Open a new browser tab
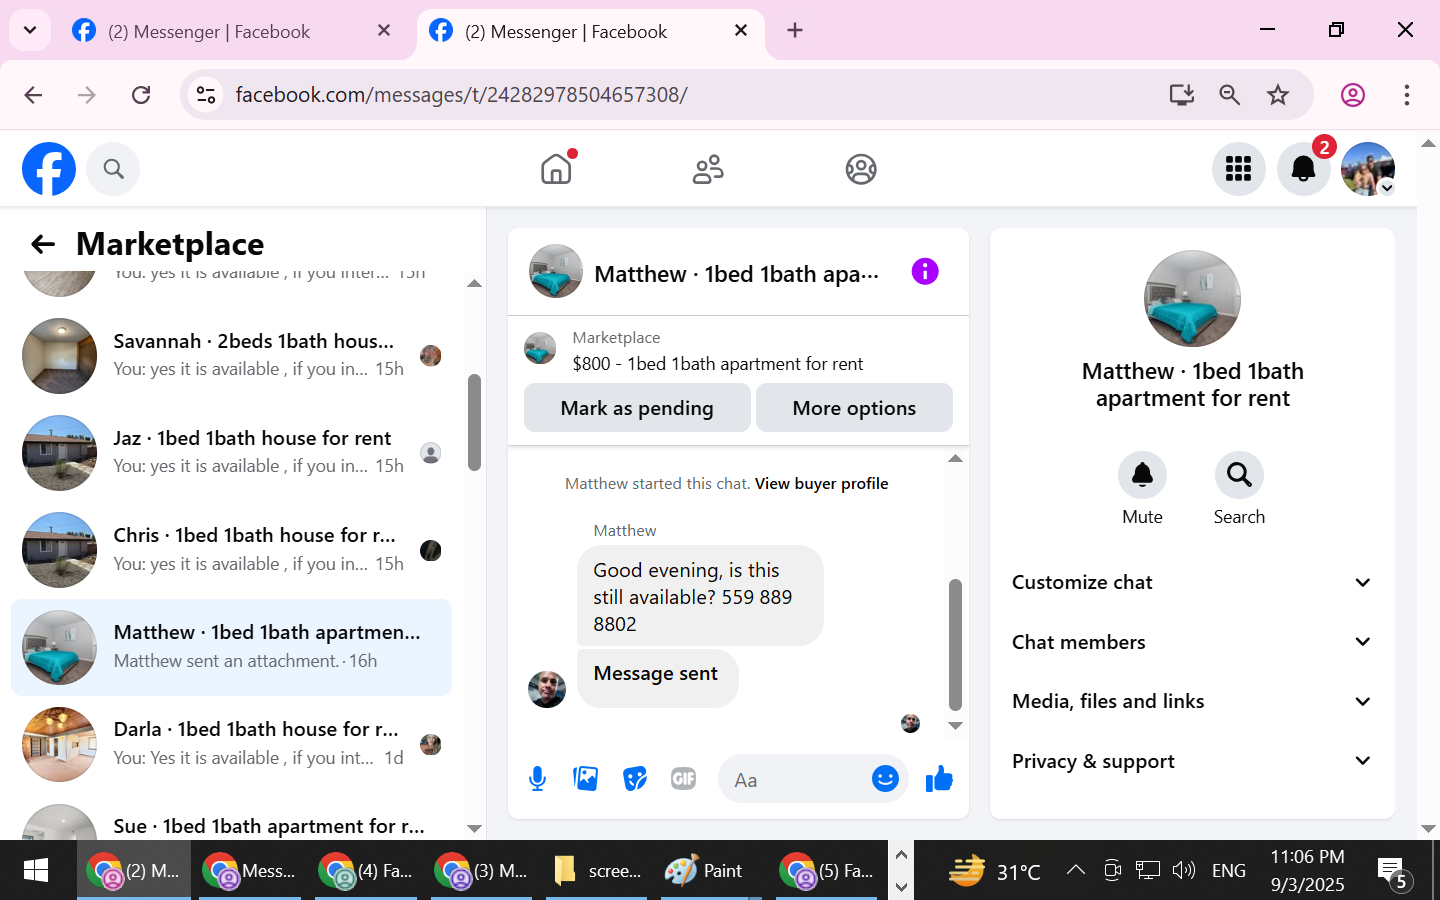This screenshot has height=900, width=1440. pos(795,31)
